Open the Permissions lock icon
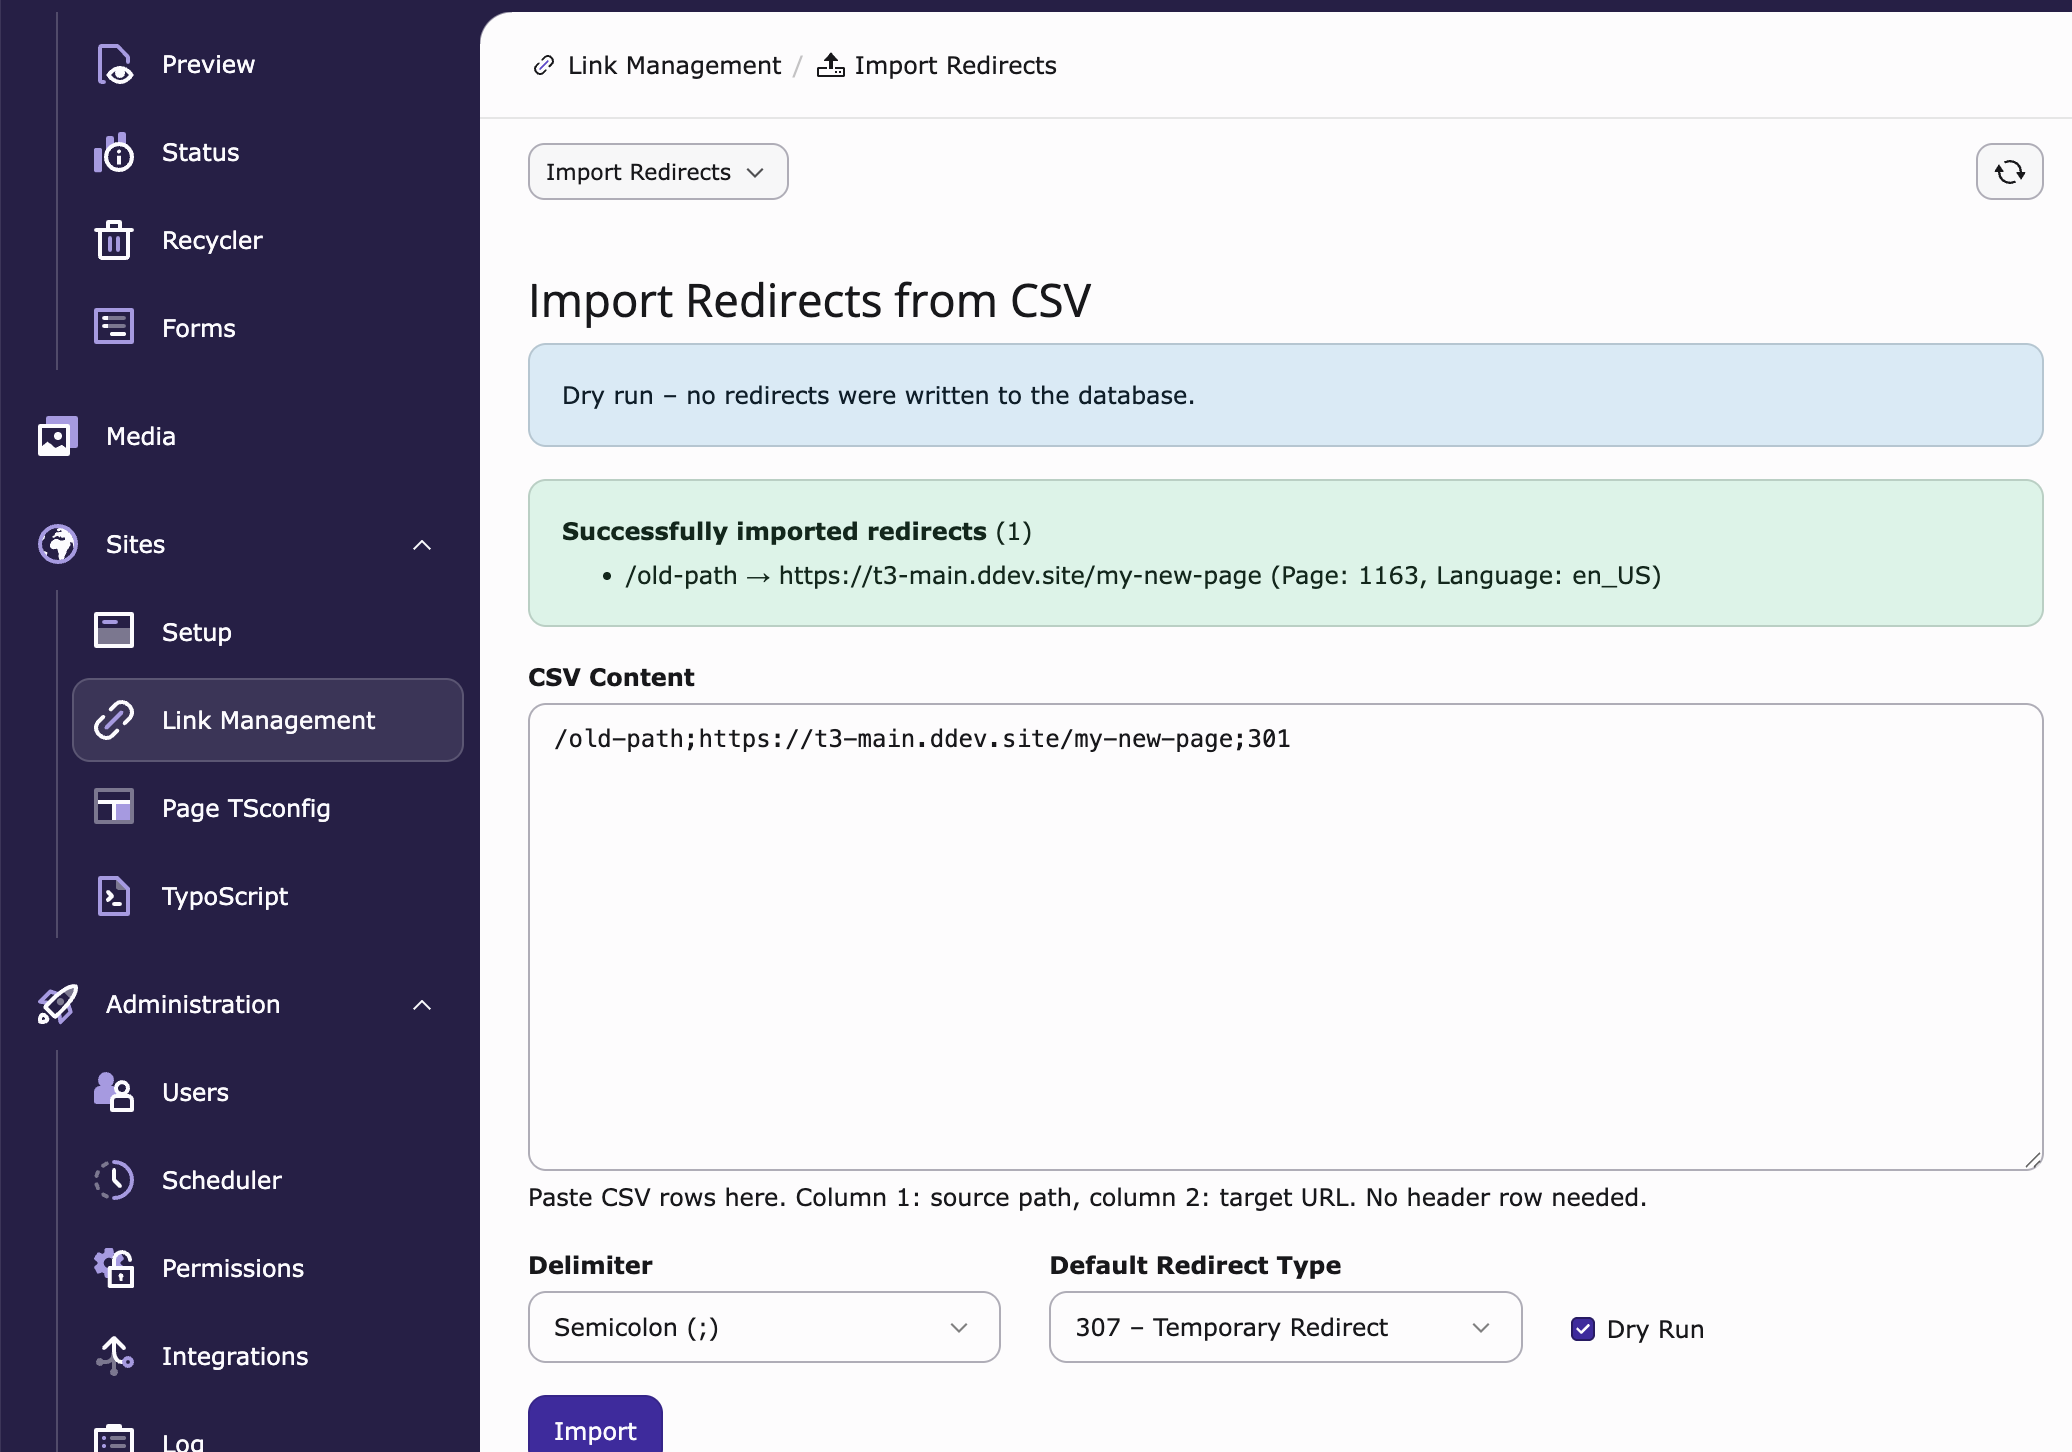Image resolution: width=2072 pixels, height=1452 pixels. (114, 1268)
